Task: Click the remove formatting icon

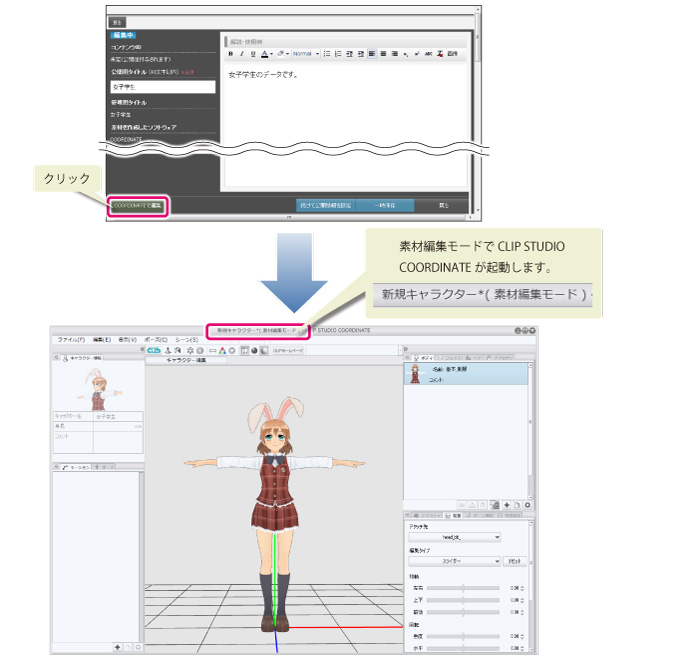Action: 440,54
